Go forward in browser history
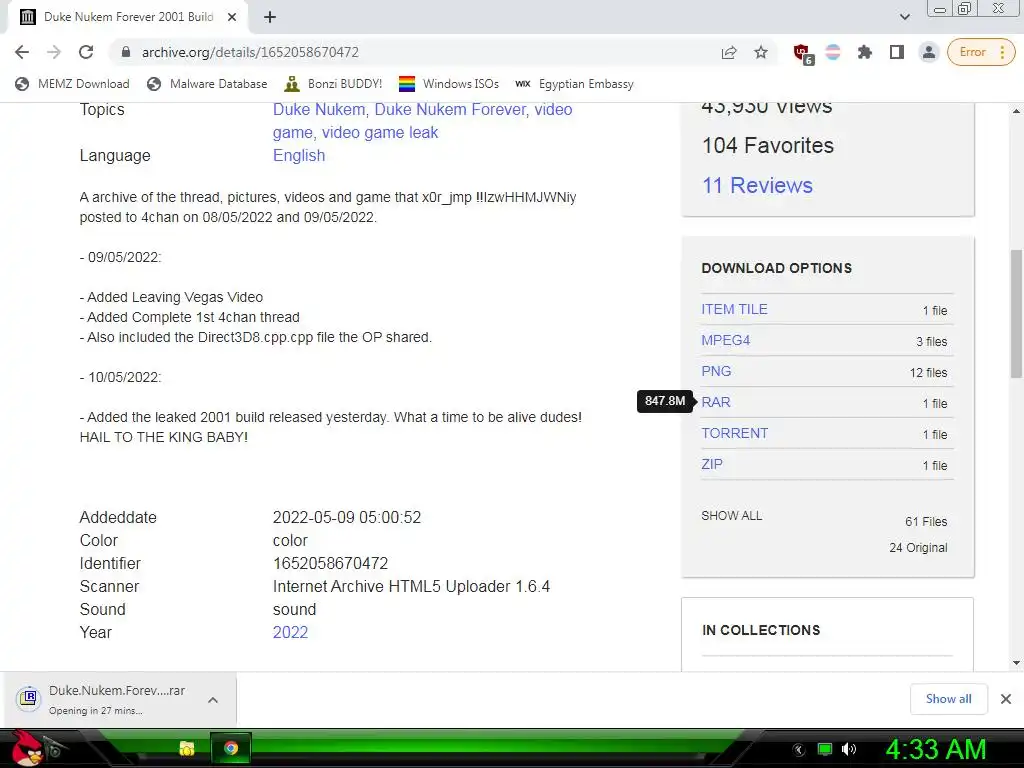 pyautogui.click(x=54, y=52)
